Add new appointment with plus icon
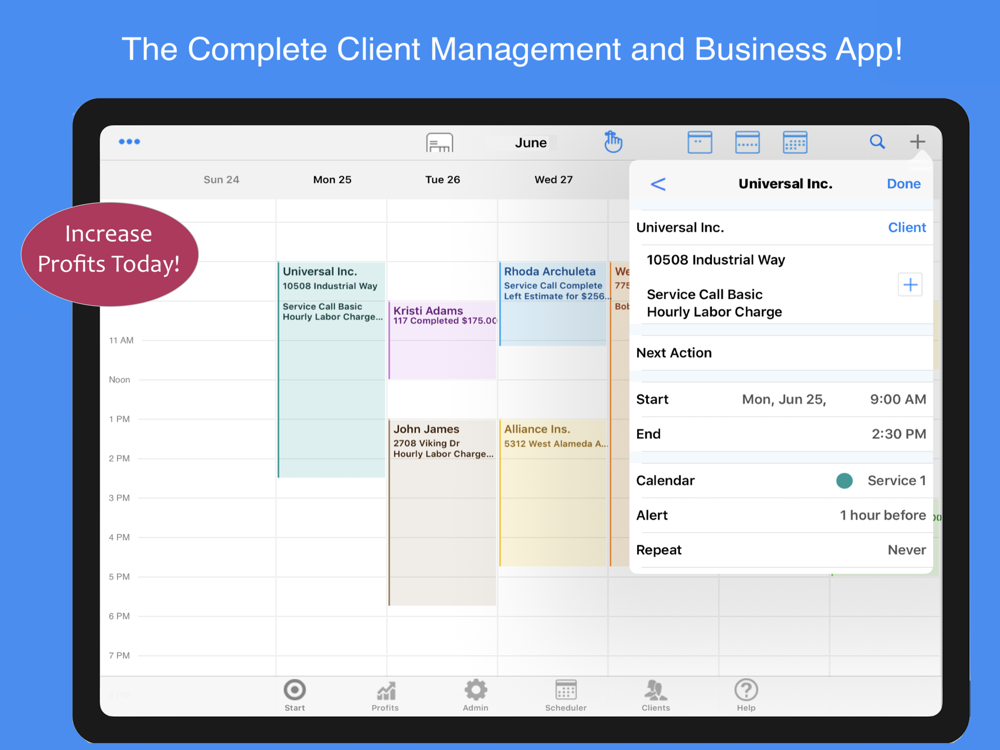 tap(917, 142)
